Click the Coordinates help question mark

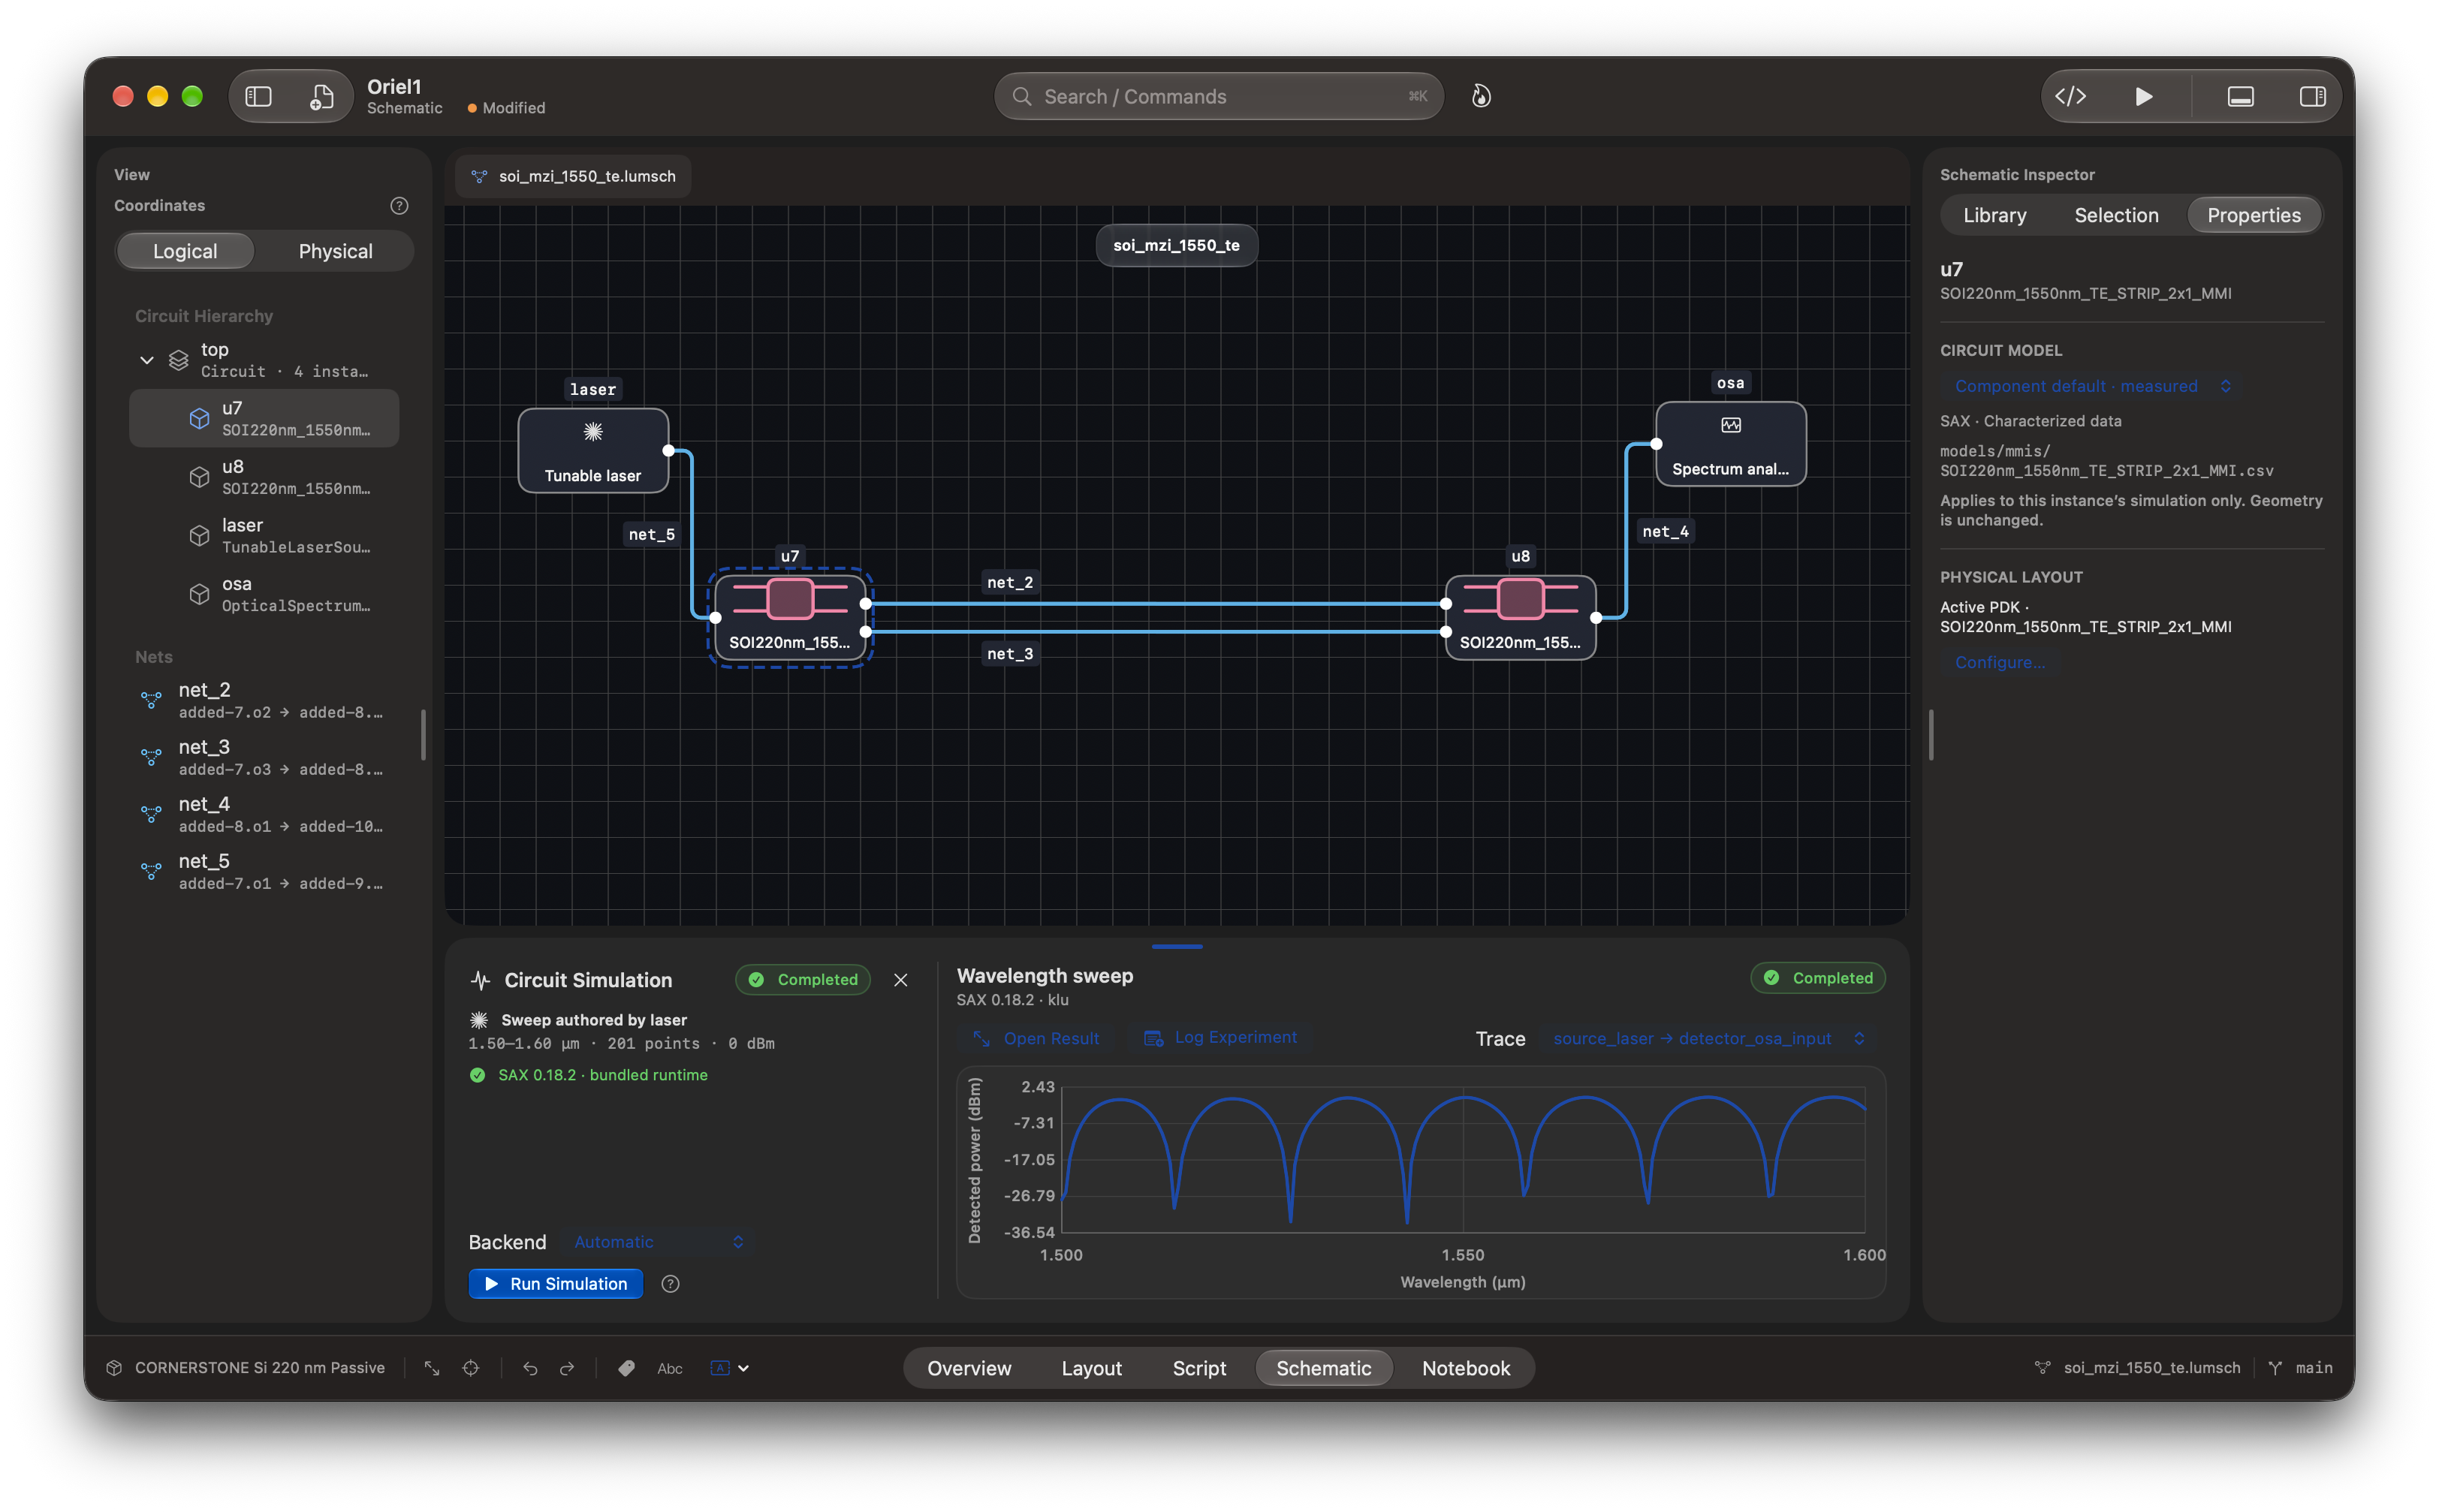click(399, 206)
